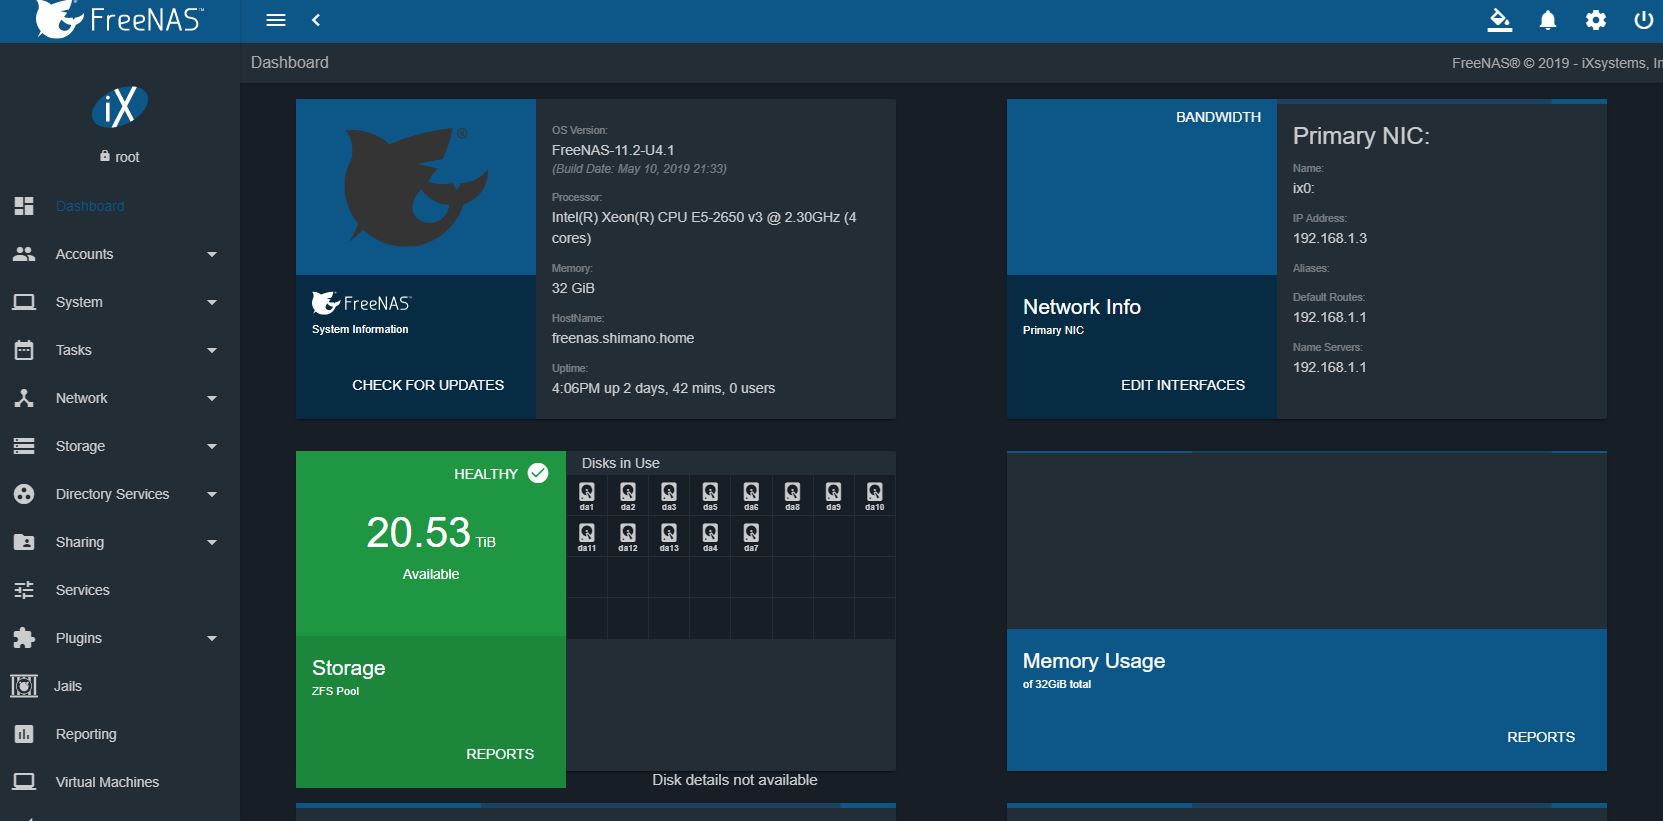The height and width of the screenshot is (821, 1663).
Task: Select disk da10 icon
Action: click(x=875, y=495)
